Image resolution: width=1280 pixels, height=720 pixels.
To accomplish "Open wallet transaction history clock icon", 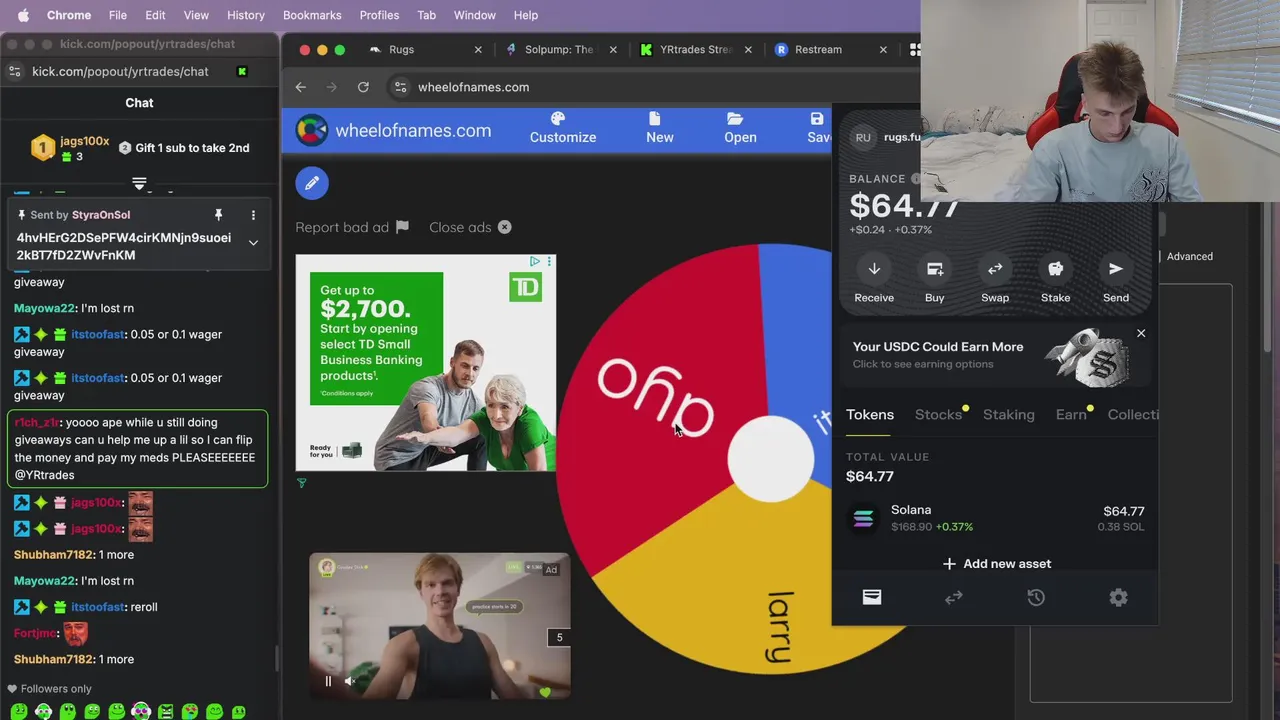I will click(x=1036, y=597).
